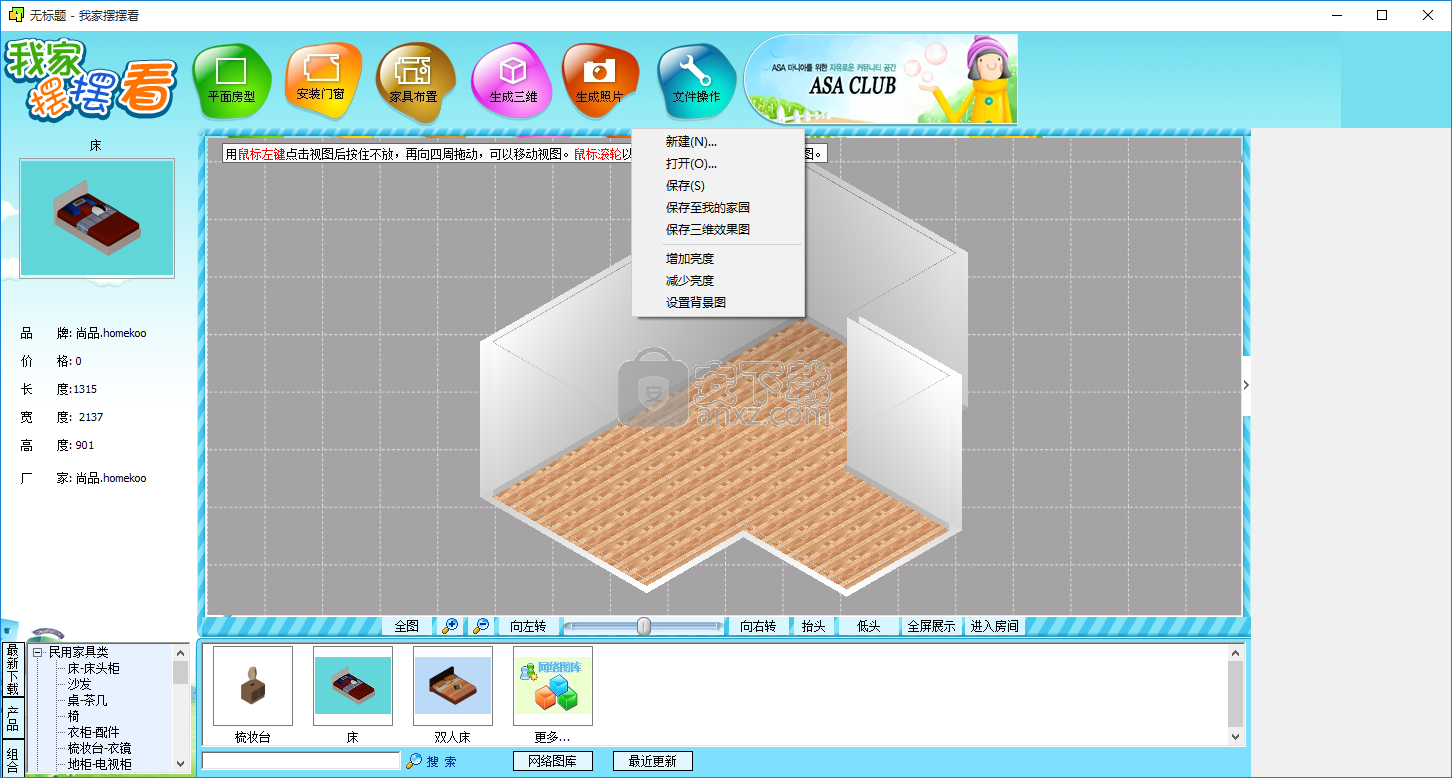1452x778 pixels.
Task: Click the view rotation slider handle
Action: [x=644, y=626]
